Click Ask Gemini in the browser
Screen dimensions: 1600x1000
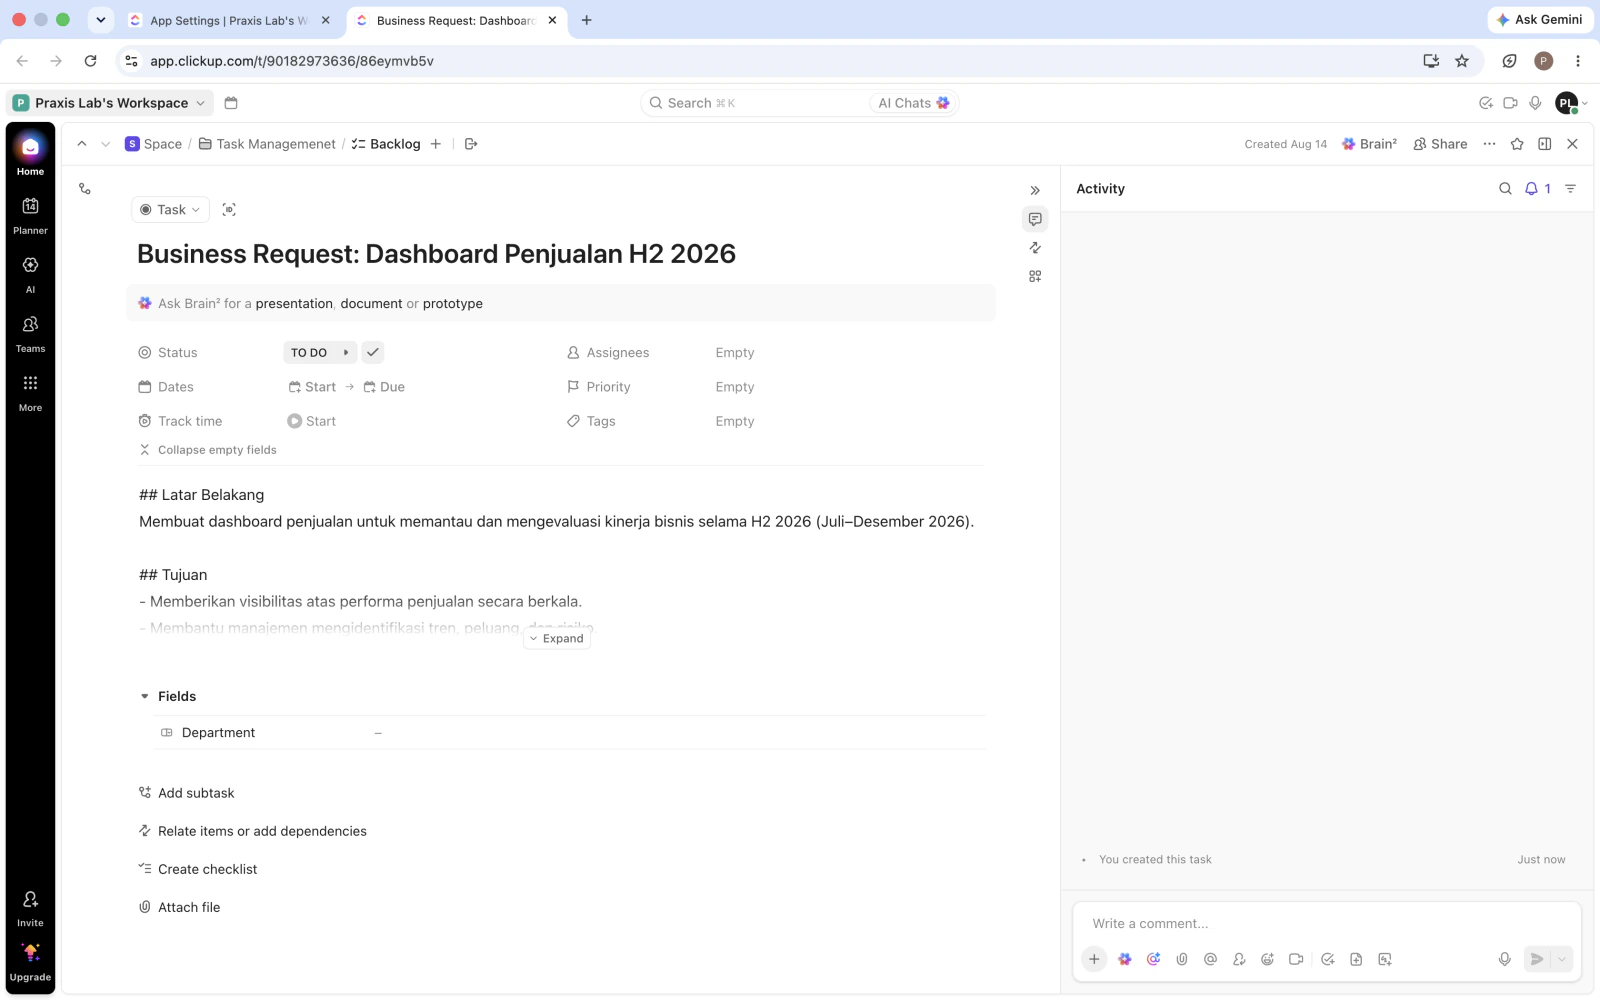click(1540, 20)
